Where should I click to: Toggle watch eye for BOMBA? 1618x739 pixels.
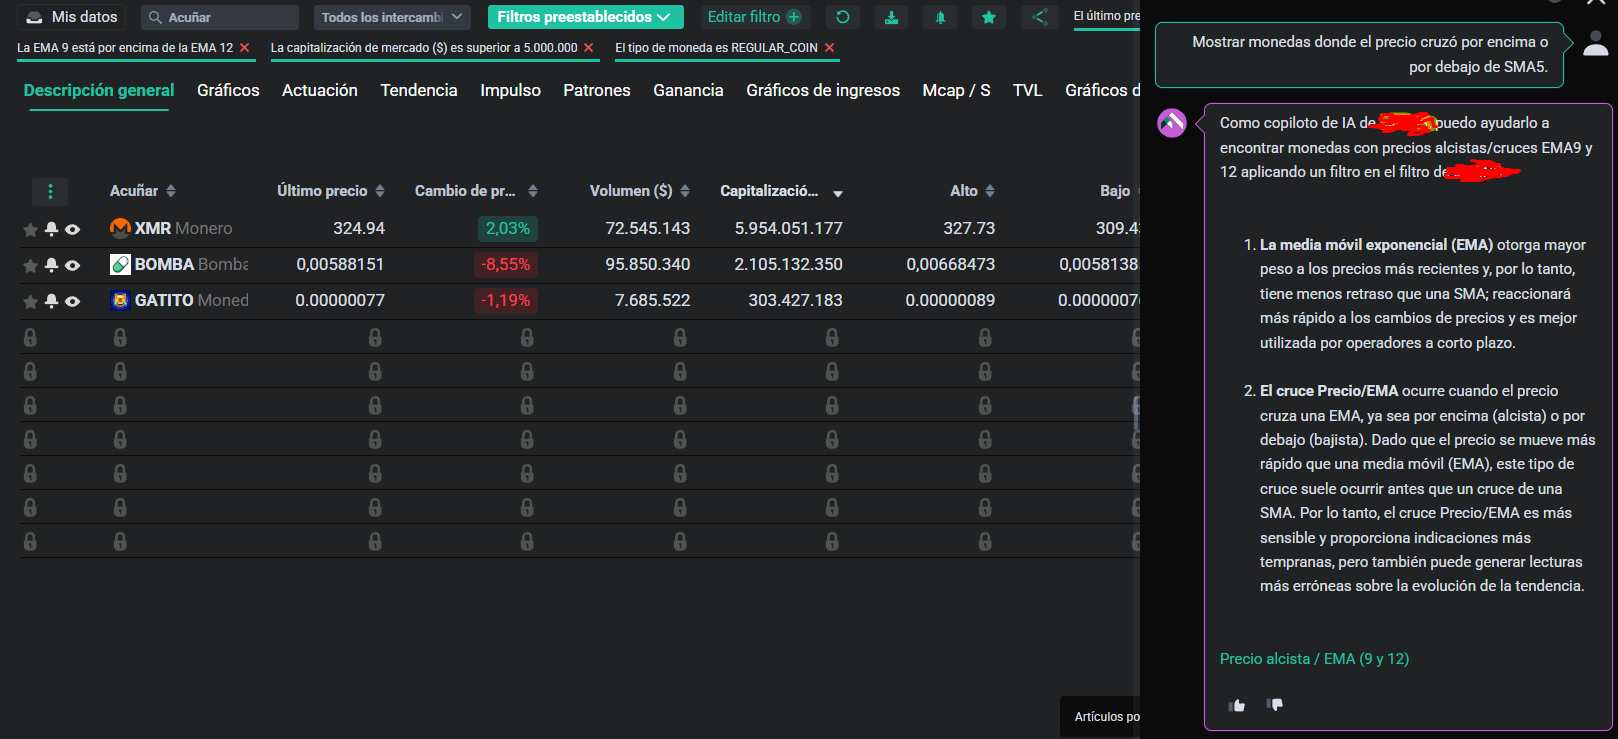[x=72, y=265]
